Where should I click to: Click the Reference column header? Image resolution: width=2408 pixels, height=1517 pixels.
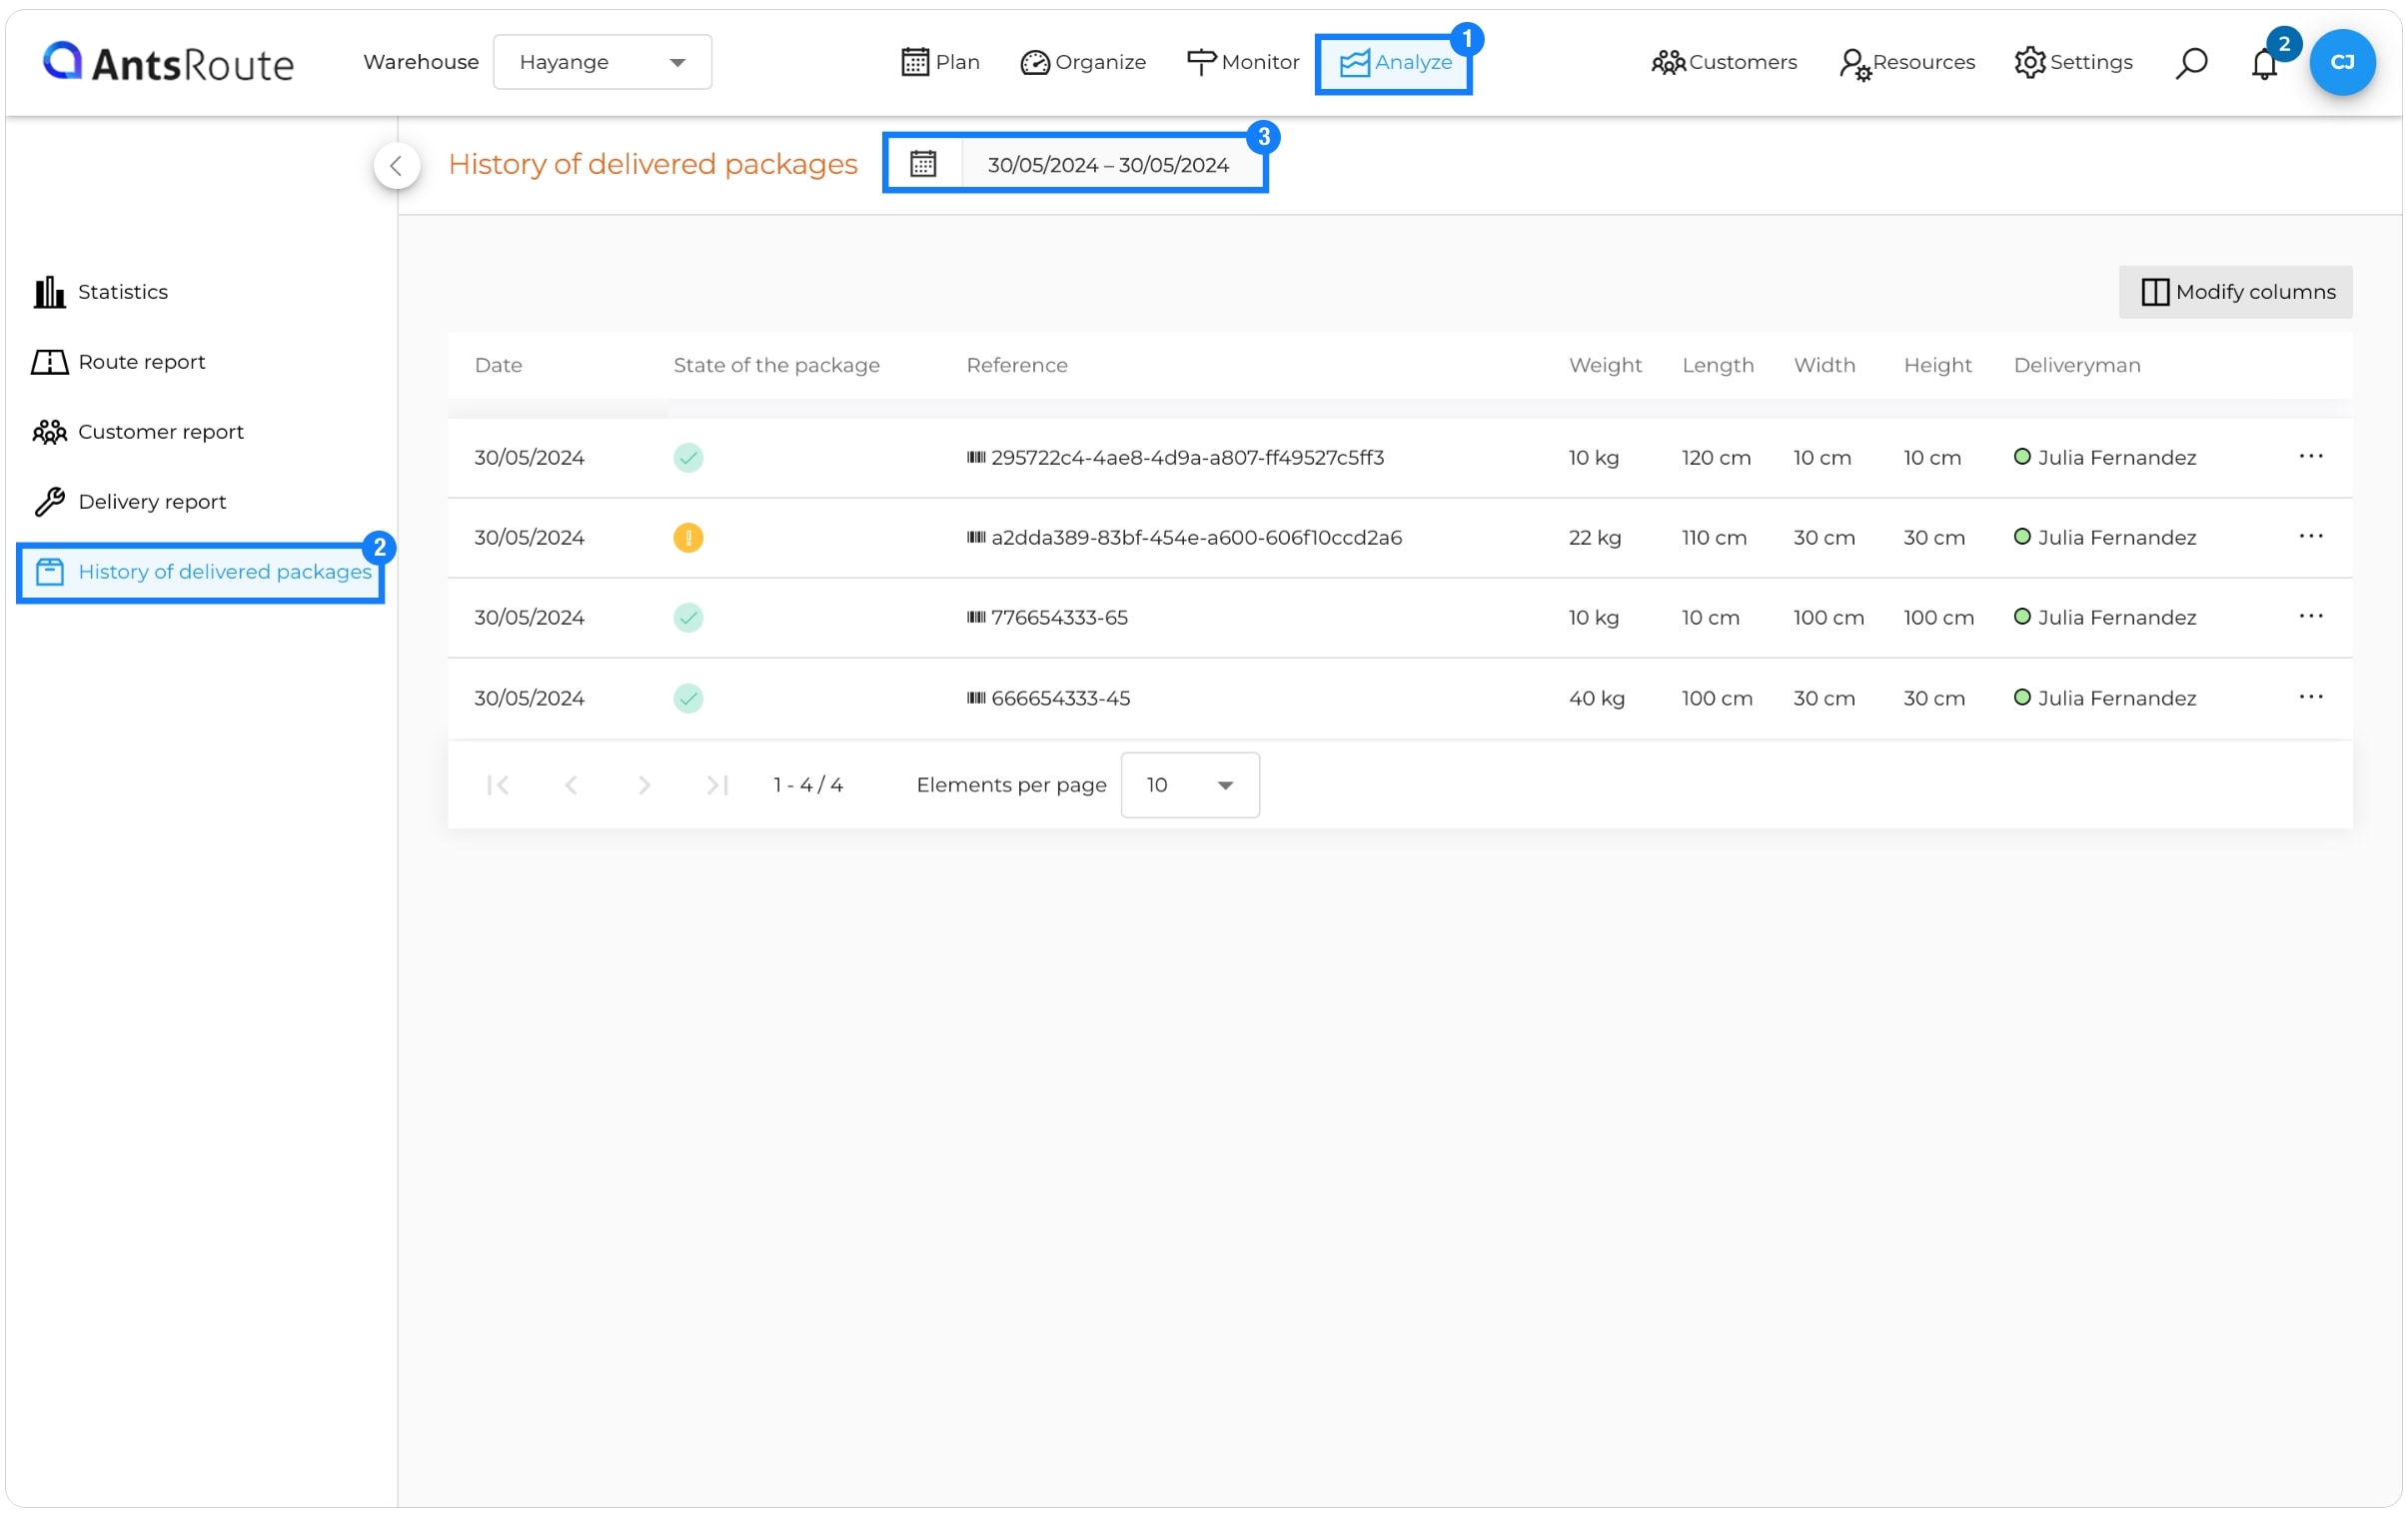tap(1016, 365)
